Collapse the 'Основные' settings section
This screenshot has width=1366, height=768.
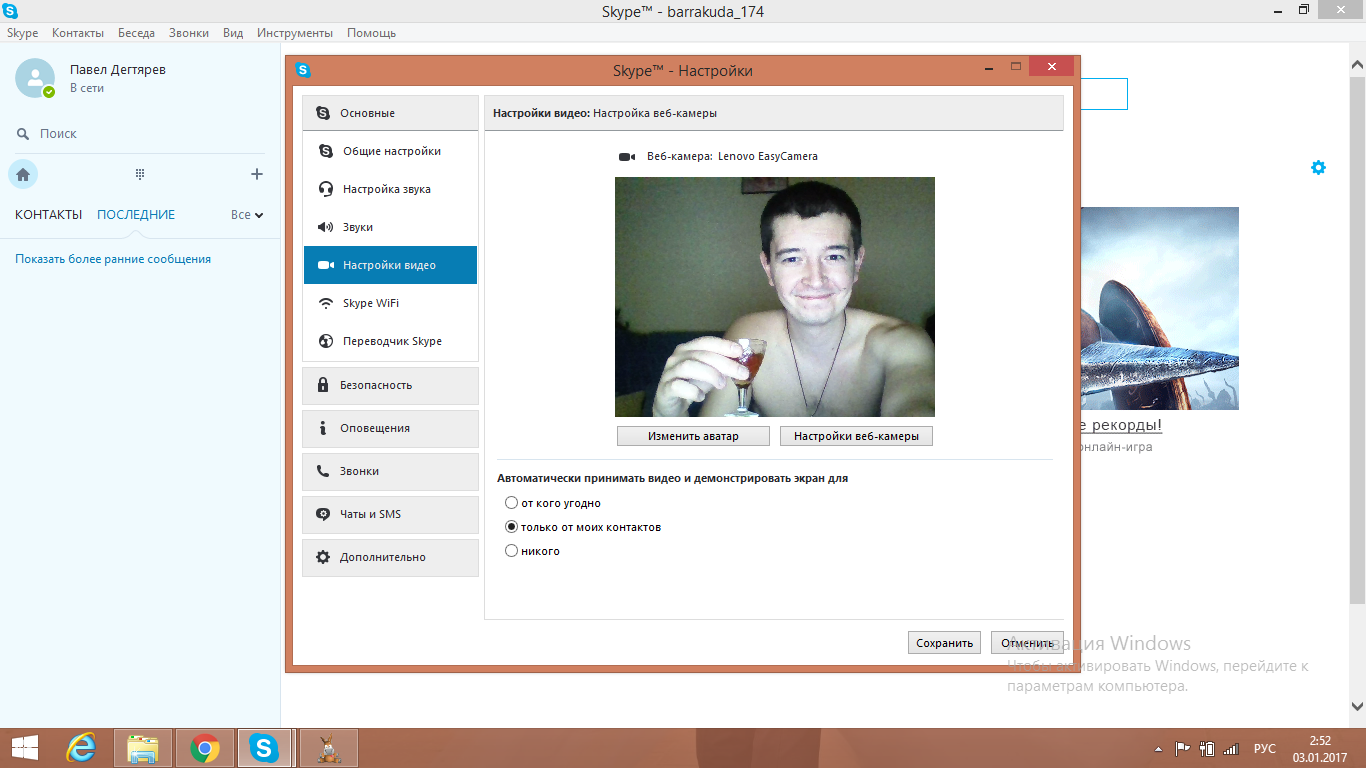391,113
